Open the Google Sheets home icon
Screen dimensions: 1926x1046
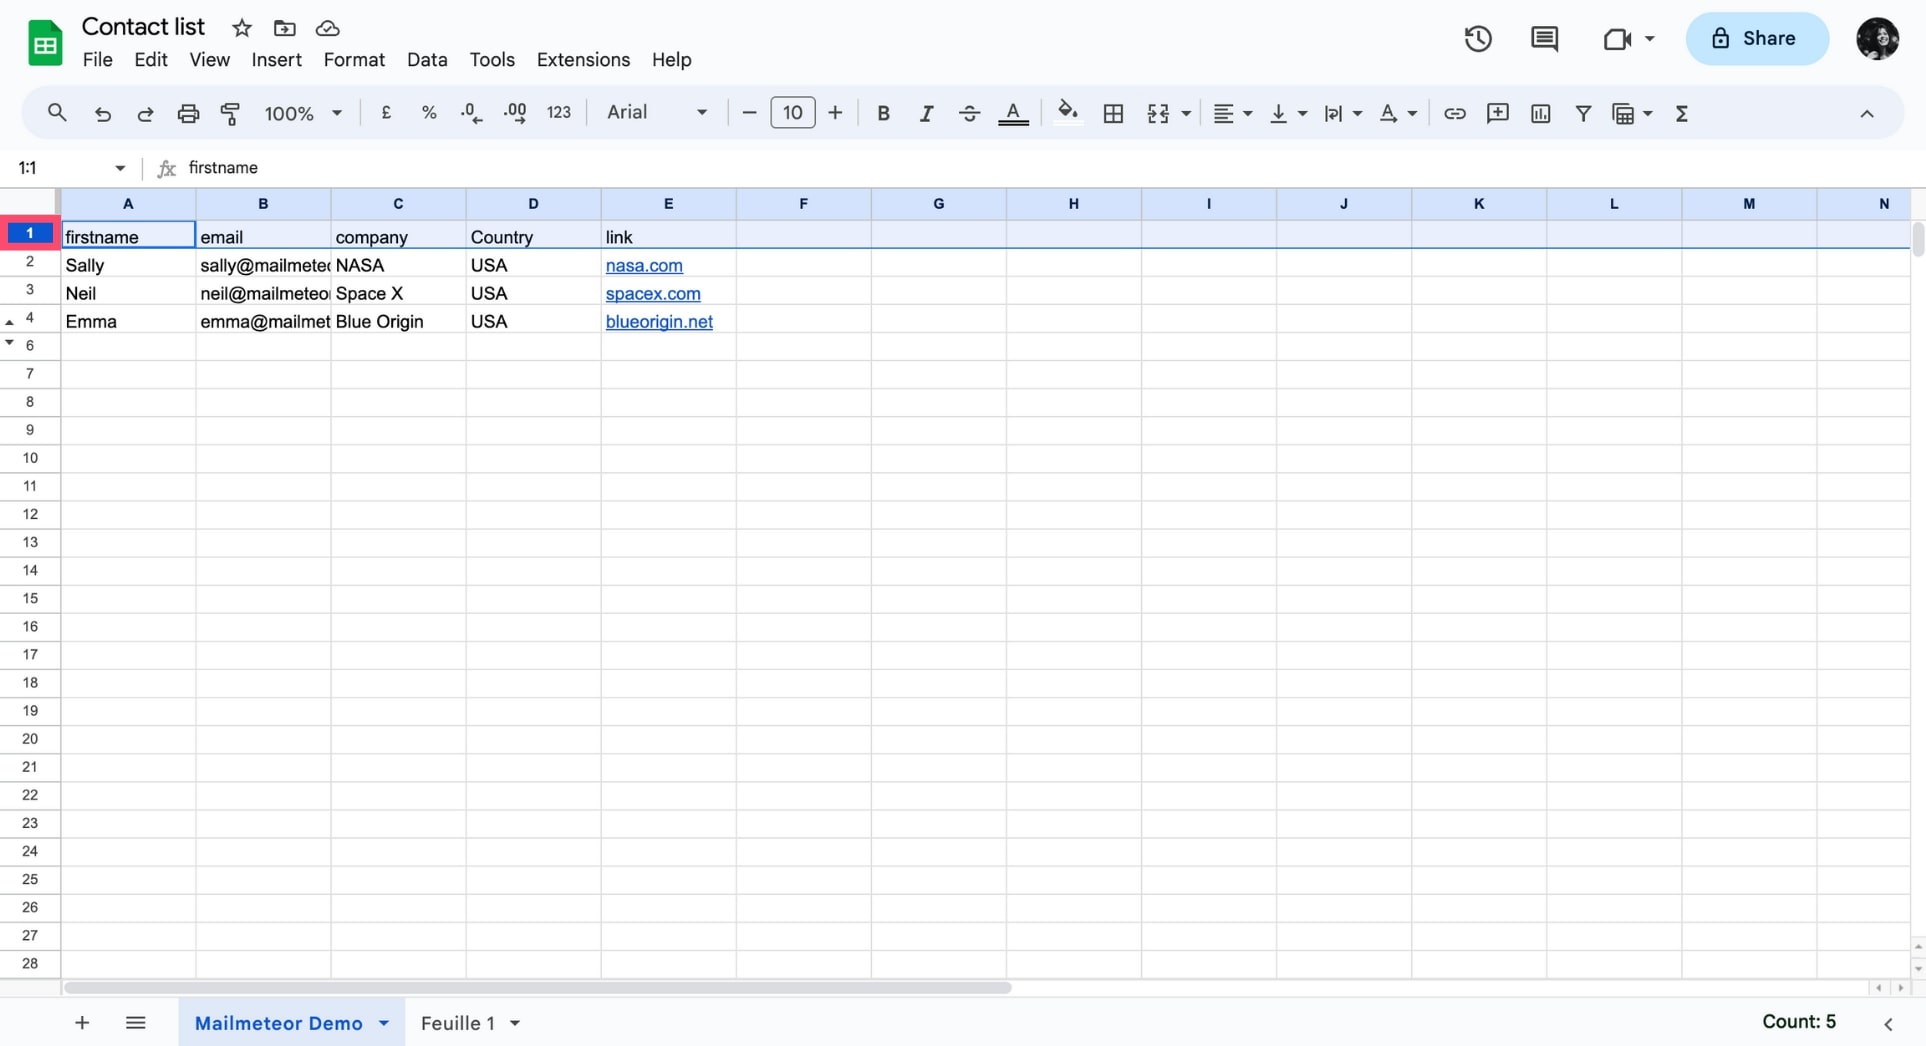[x=45, y=43]
